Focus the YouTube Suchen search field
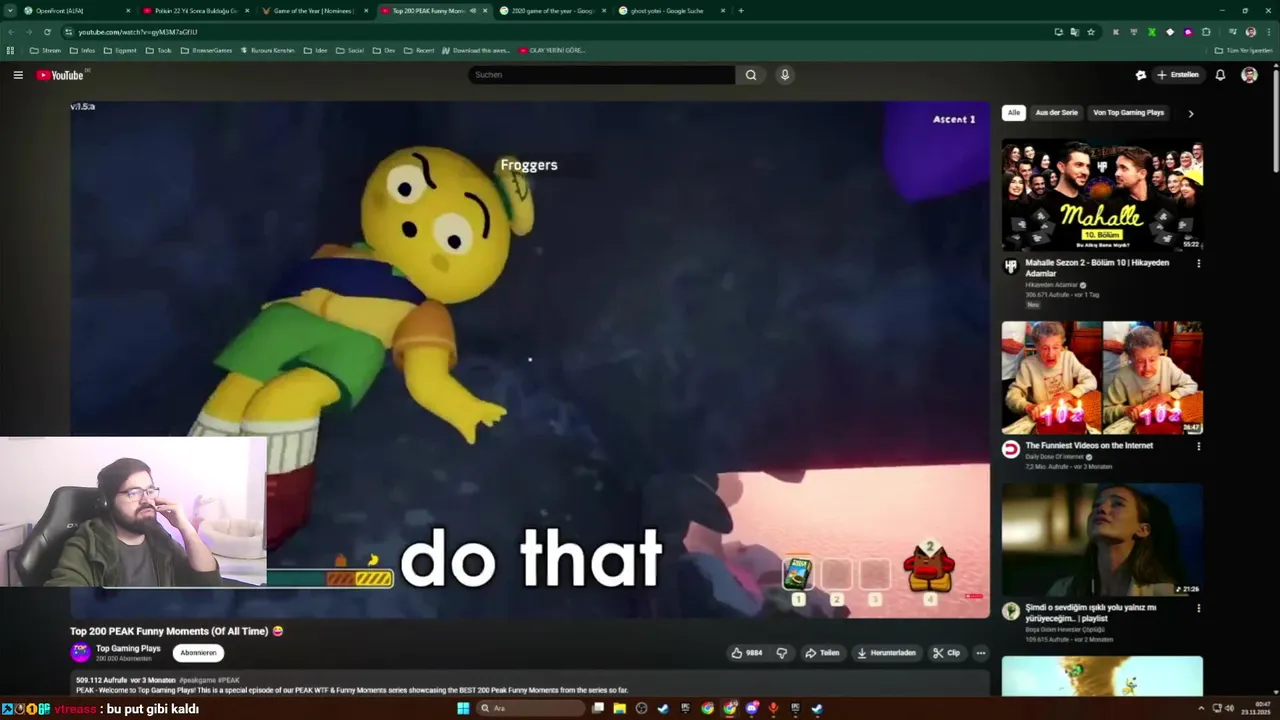Screen dimensions: 1280x720 pyautogui.click(x=601, y=75)
